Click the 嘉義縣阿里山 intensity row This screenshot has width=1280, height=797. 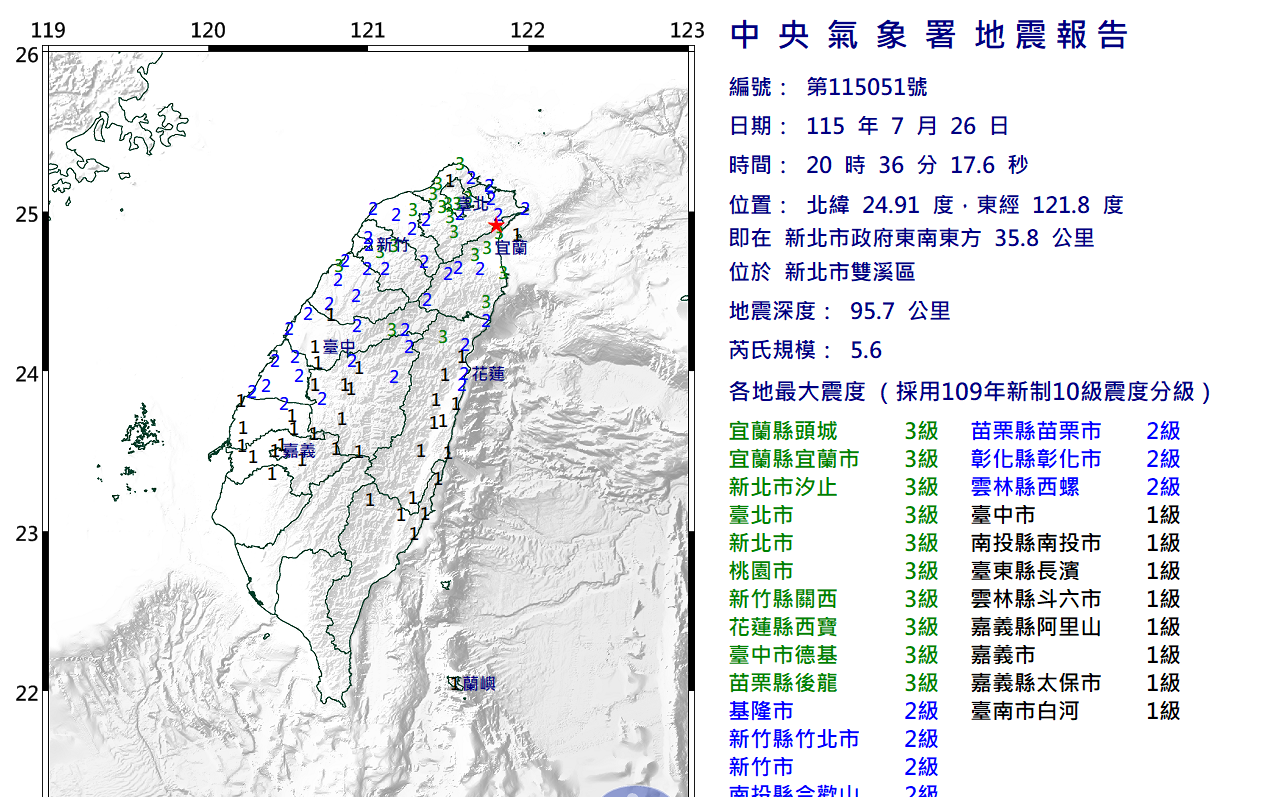(1076, 627)
